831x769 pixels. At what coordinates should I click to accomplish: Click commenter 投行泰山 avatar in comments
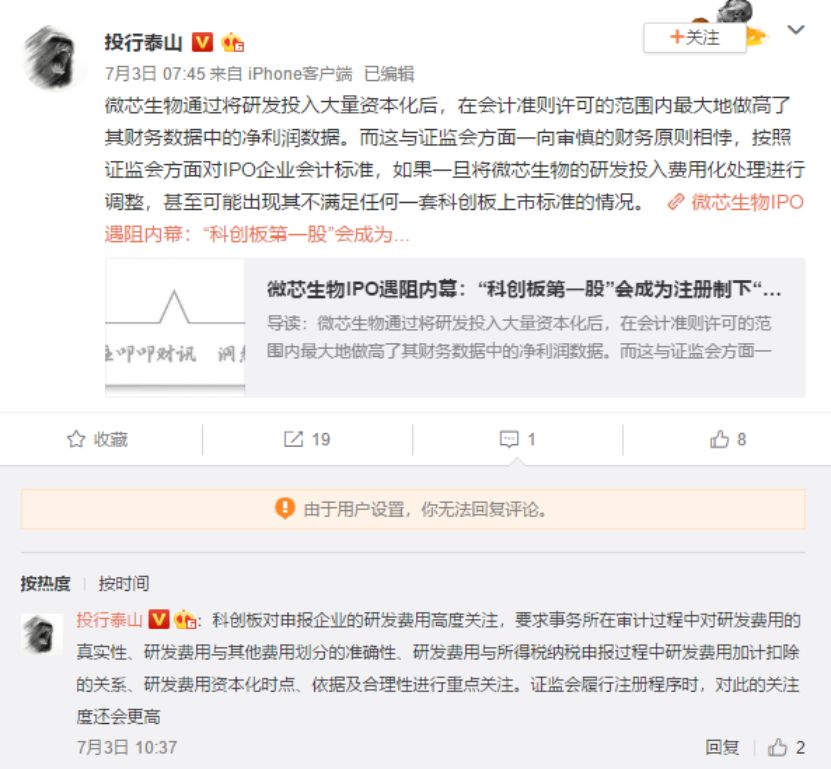(42, 634)
